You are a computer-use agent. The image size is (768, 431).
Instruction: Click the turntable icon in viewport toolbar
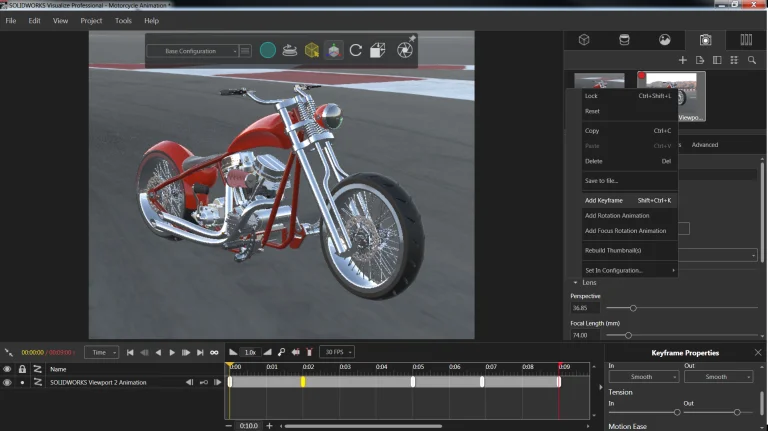click(289, 50)
